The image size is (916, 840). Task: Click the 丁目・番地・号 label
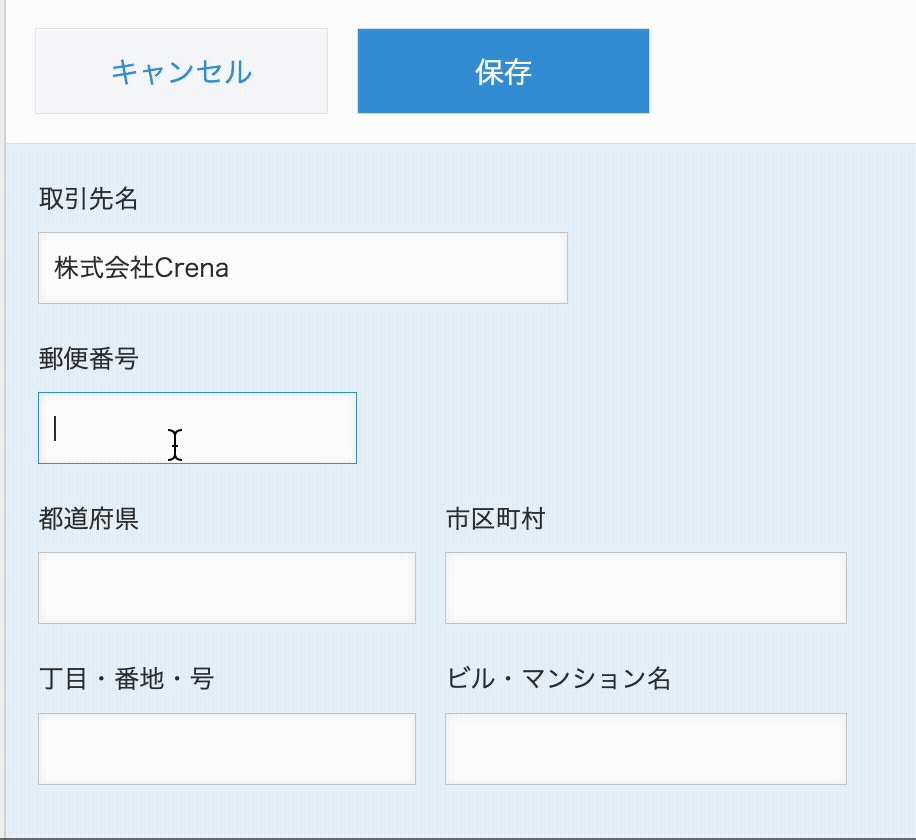click(x=126, y=680)
